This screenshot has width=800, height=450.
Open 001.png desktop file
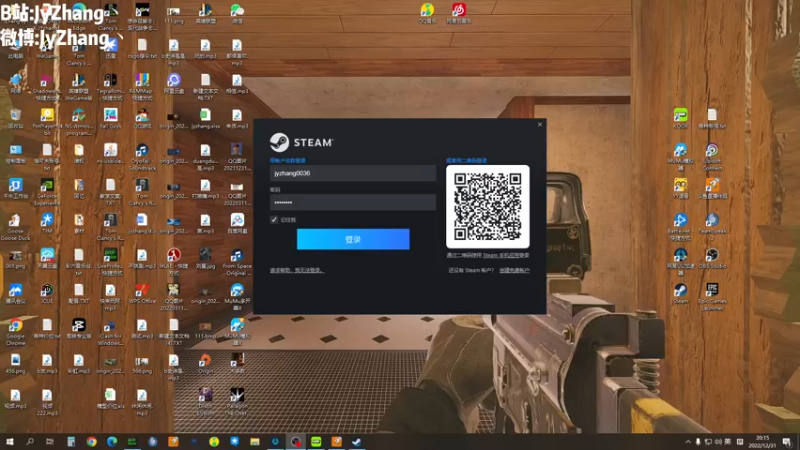tap(15, 259)
